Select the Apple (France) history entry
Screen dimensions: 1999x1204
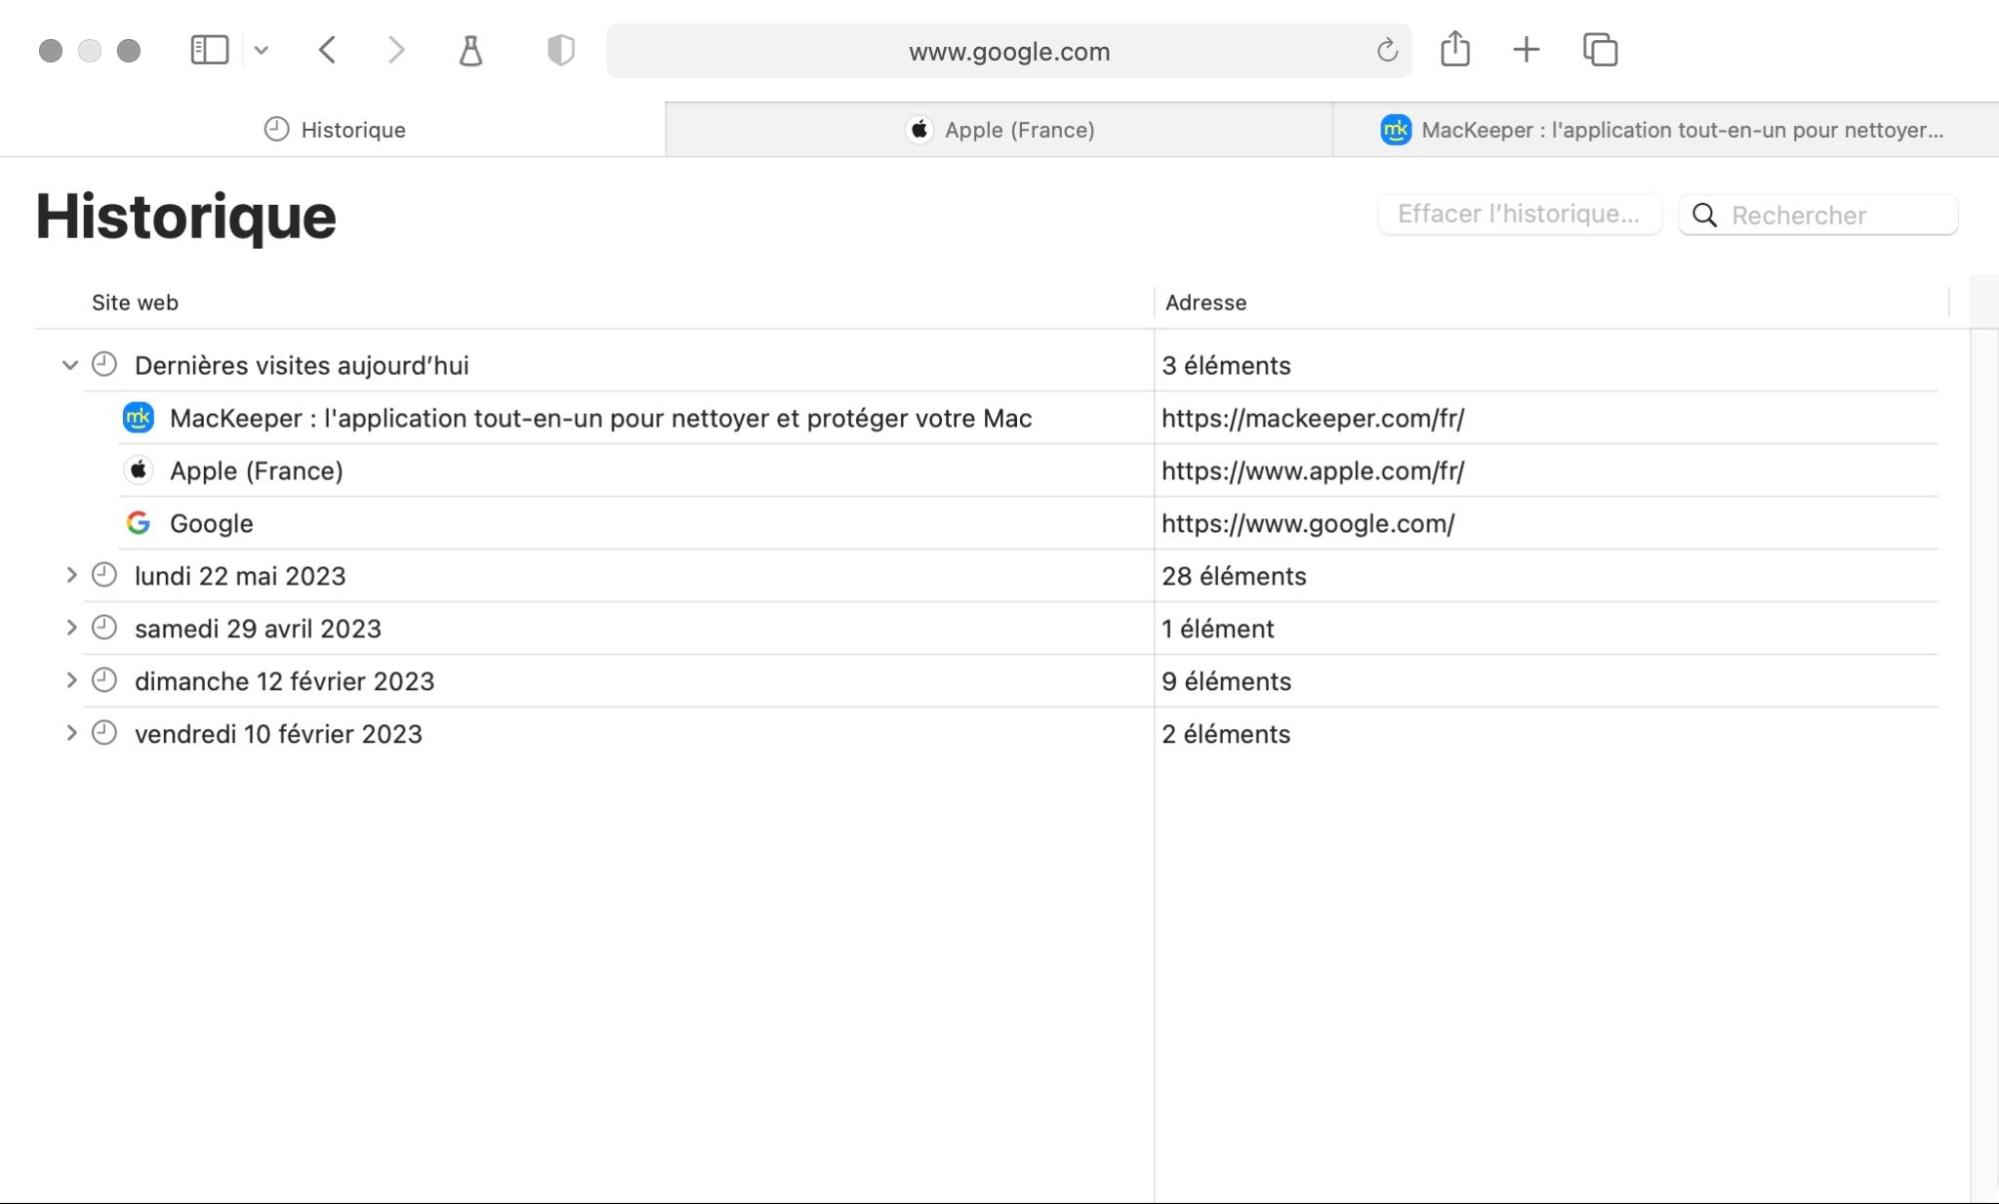[x=1028, y=470]
